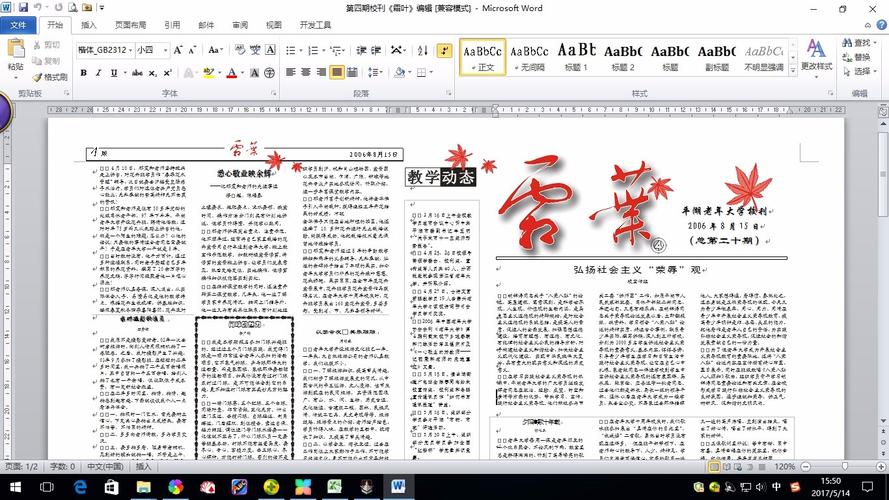Click the Sort icon in paragraph group
The image size is (889, 500).
point(422,50)
